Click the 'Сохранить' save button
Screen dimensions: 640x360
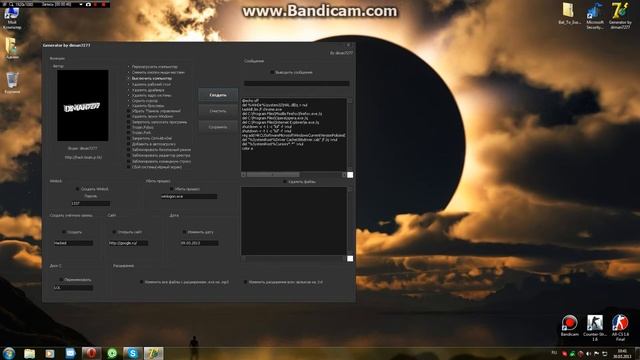218,127
